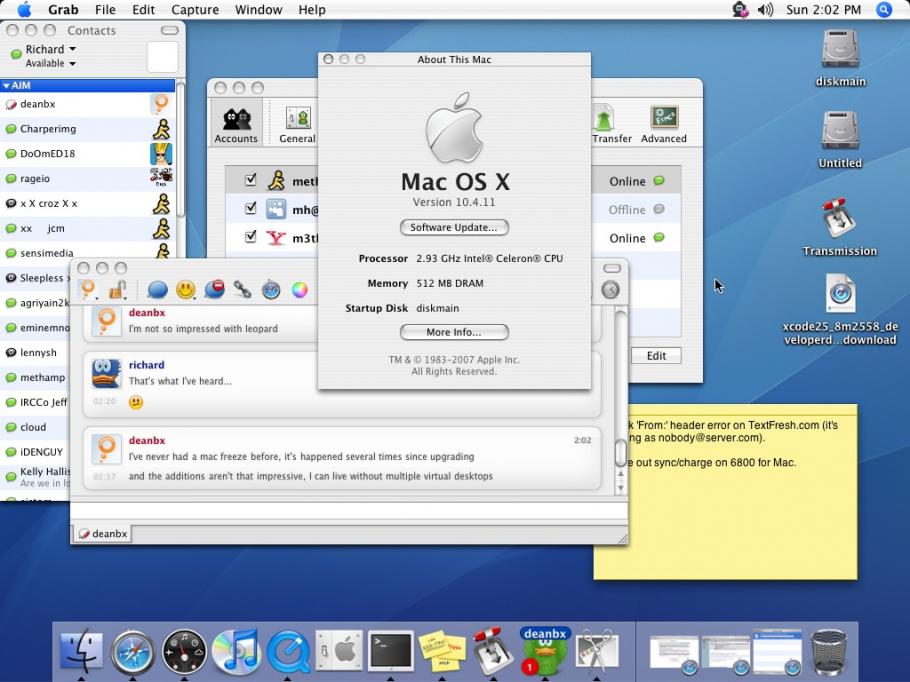Open the Transfer preferences pane

[x=612, y=124]
